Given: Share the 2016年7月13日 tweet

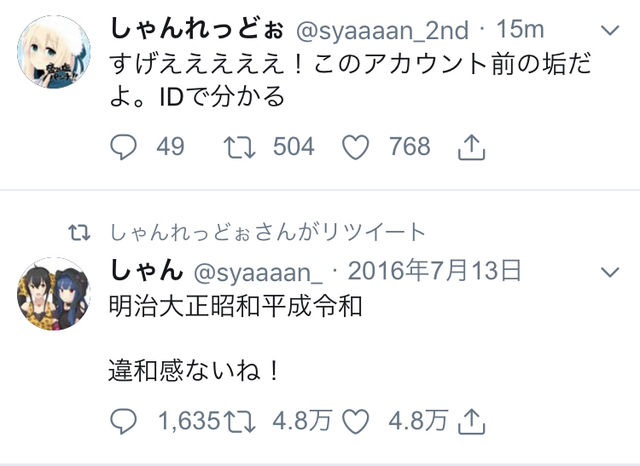Looking at the screenshot, I should click(x=471, y=422).
